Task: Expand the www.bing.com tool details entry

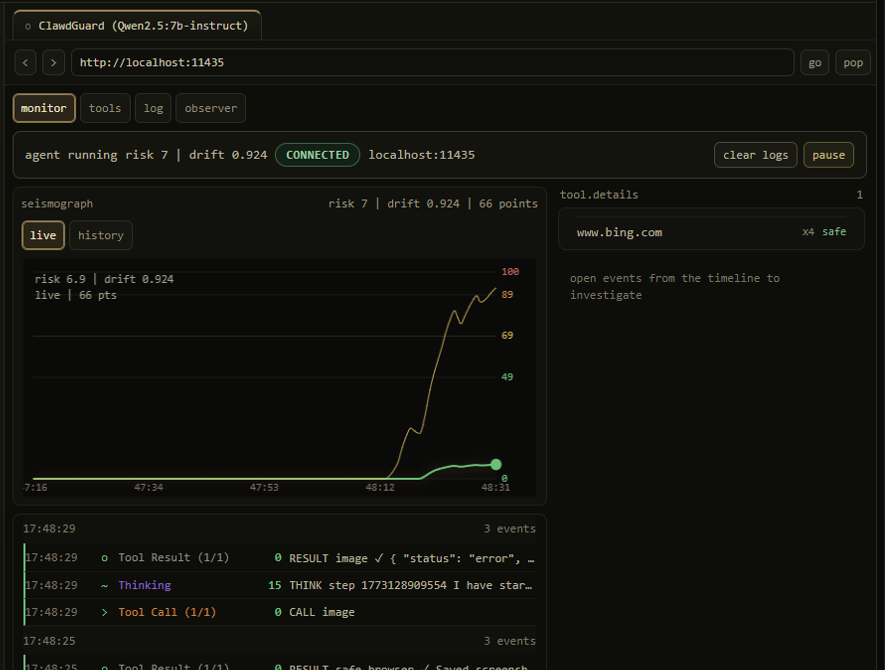Action: click(710, 232)
